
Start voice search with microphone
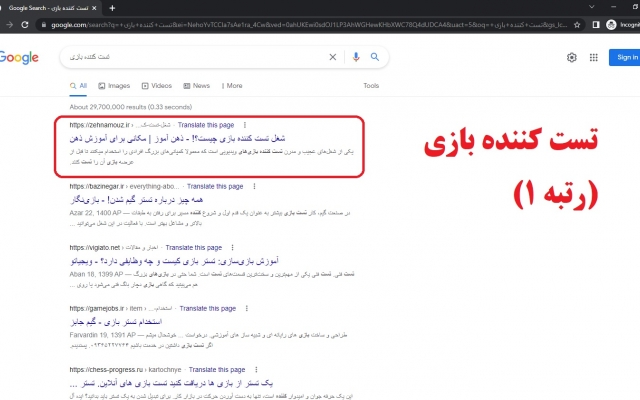click(x=356, y=57)
